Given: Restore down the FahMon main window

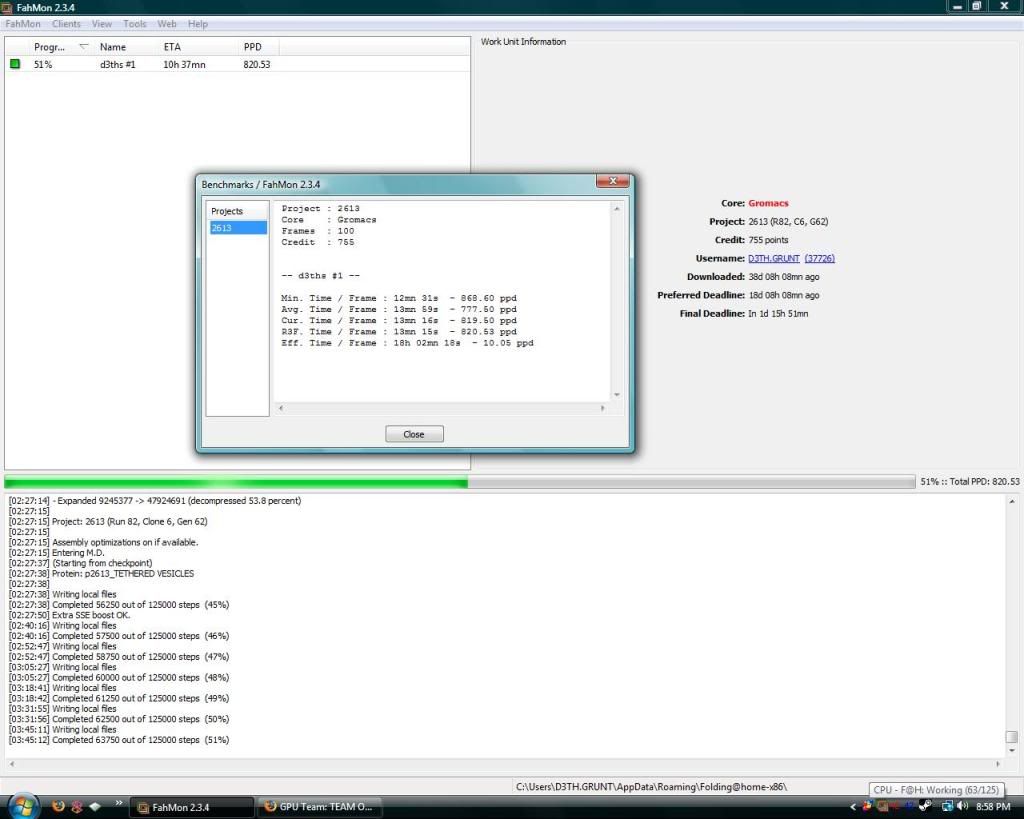Looking at the screenshot, I should (977, 6).
